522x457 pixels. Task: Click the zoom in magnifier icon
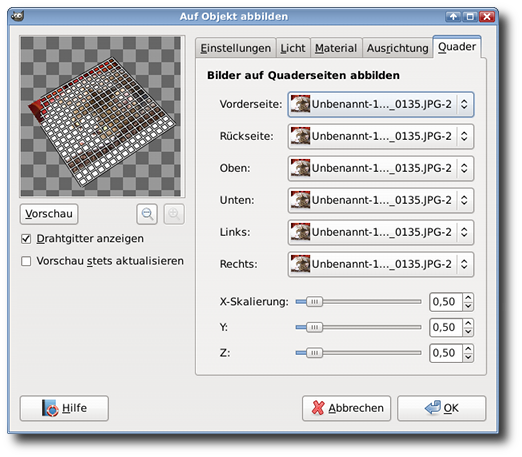174,214
